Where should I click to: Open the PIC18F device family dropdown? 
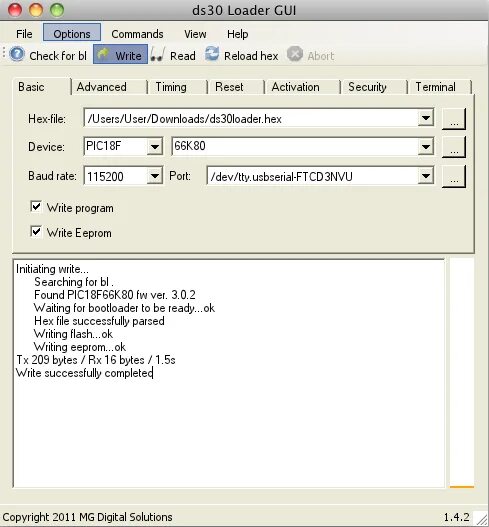point(155,147)
